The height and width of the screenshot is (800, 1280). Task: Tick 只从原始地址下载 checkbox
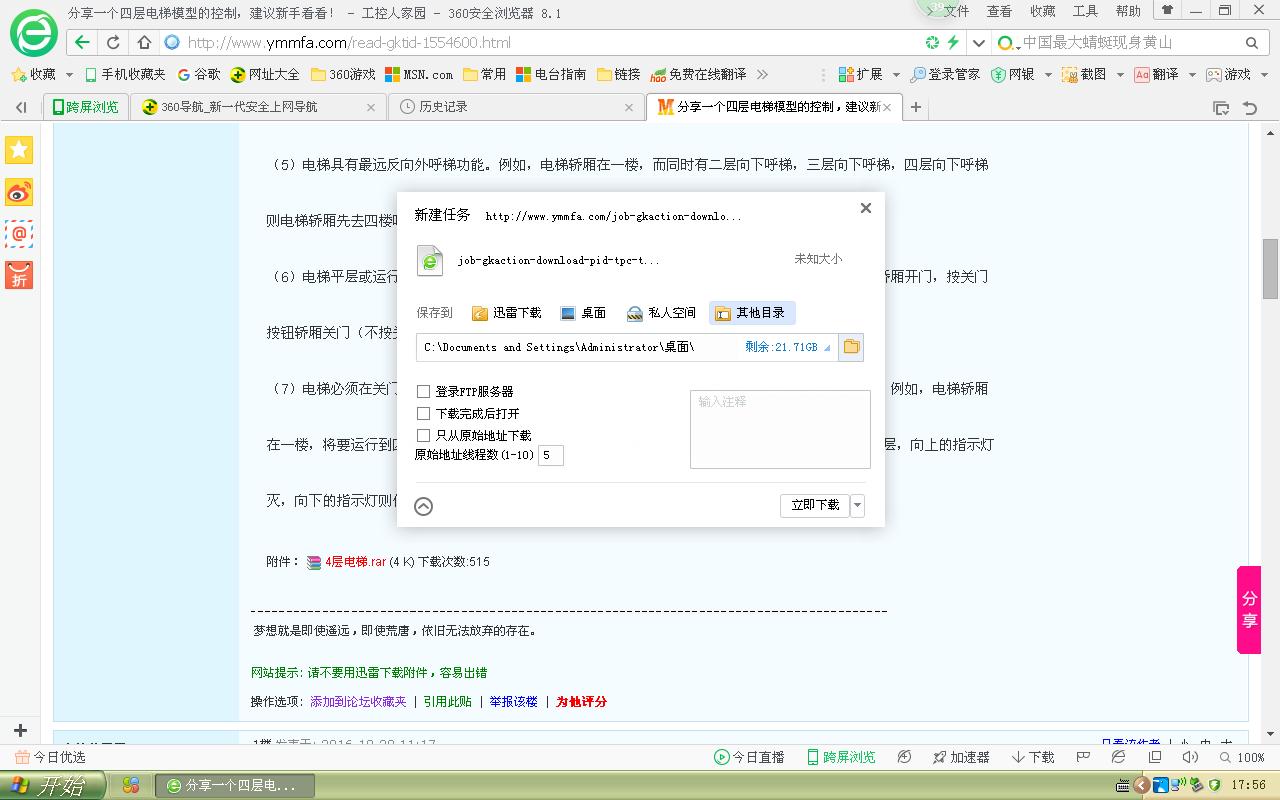click(424, 436)
